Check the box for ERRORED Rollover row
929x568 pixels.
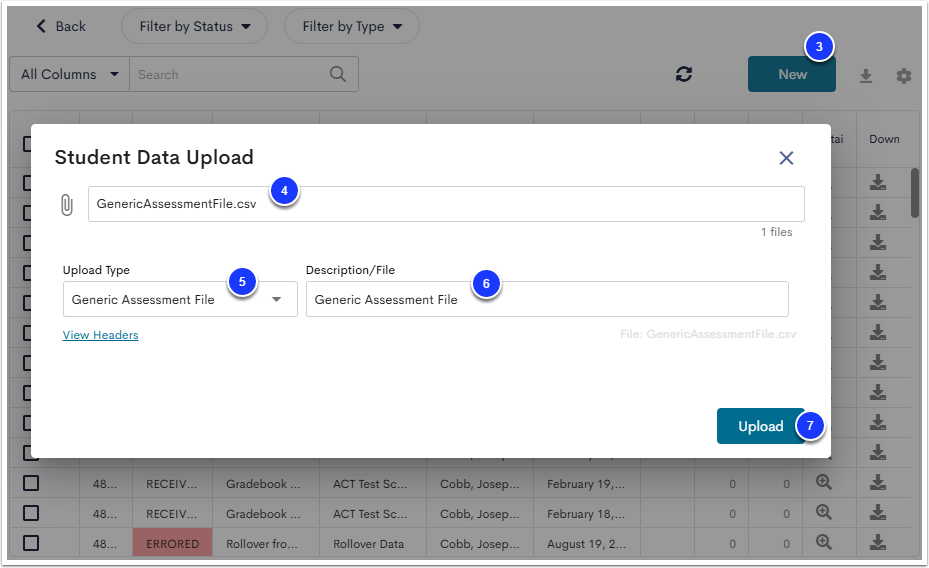pos(31,543)
